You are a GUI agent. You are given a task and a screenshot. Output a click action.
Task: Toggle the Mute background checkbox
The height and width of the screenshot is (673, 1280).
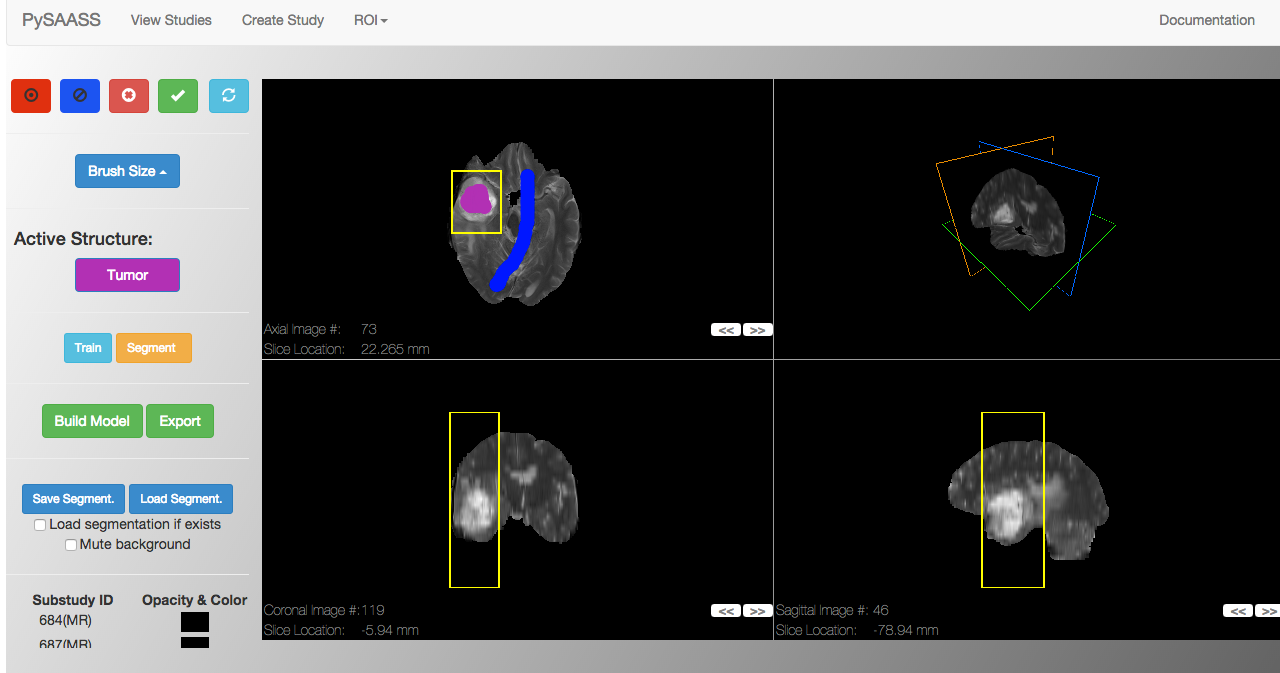coord(71,545)
